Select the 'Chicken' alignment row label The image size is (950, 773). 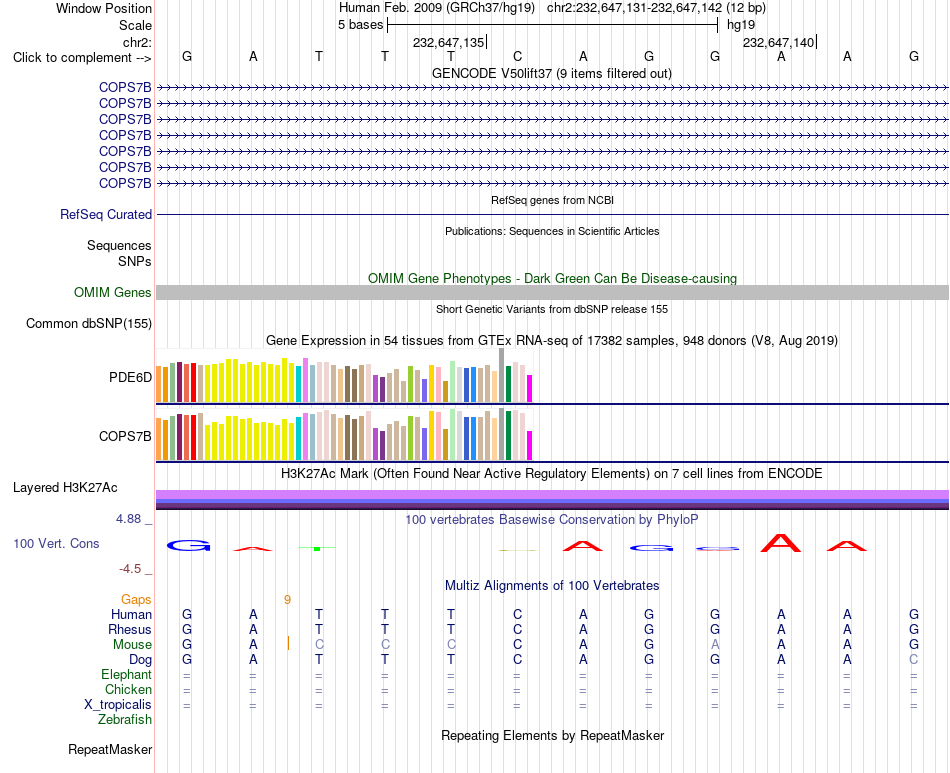point(128,689)
